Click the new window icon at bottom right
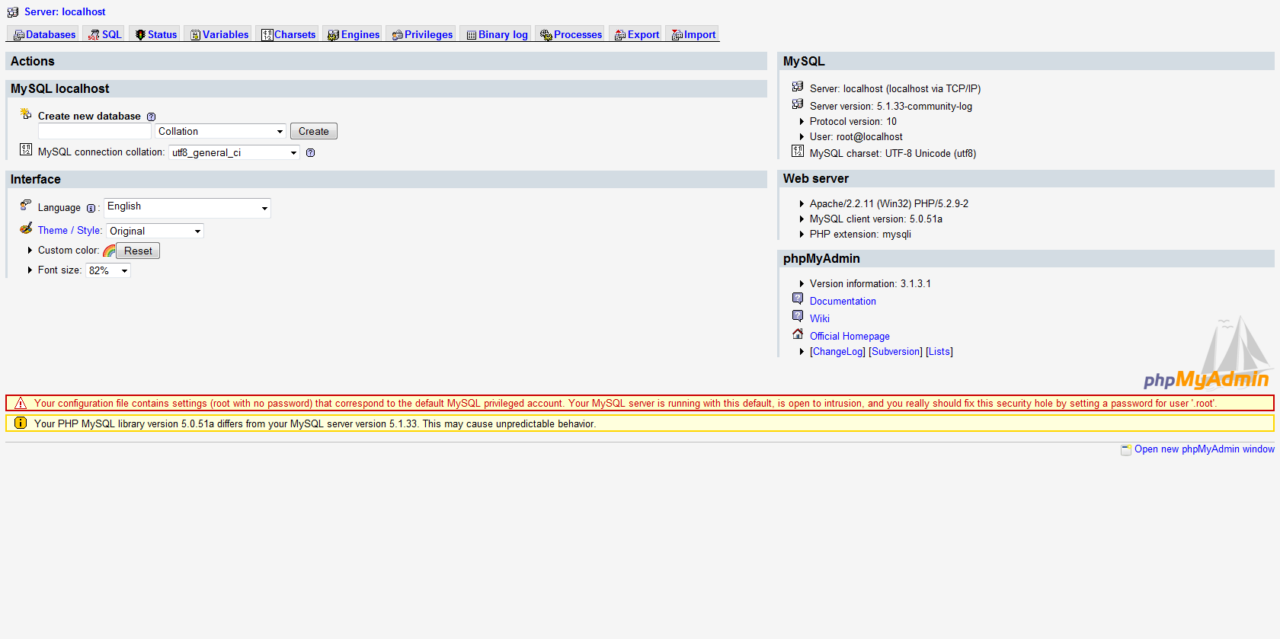Viewport: 1280px width, 639px height. (x=1126, y=450)
